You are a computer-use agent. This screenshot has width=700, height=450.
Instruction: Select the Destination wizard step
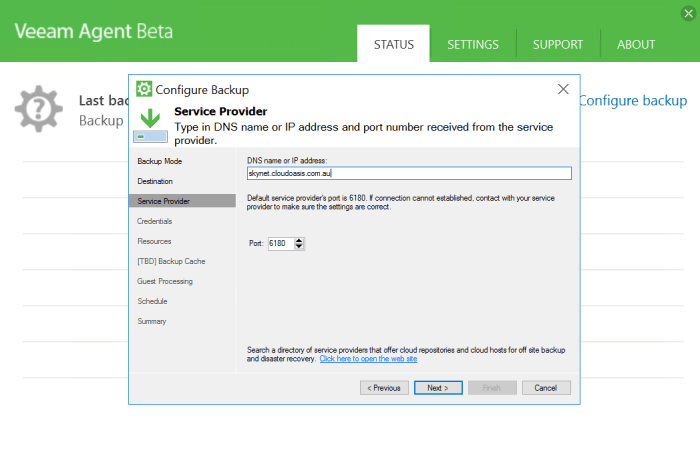click(x=155, y=181)
